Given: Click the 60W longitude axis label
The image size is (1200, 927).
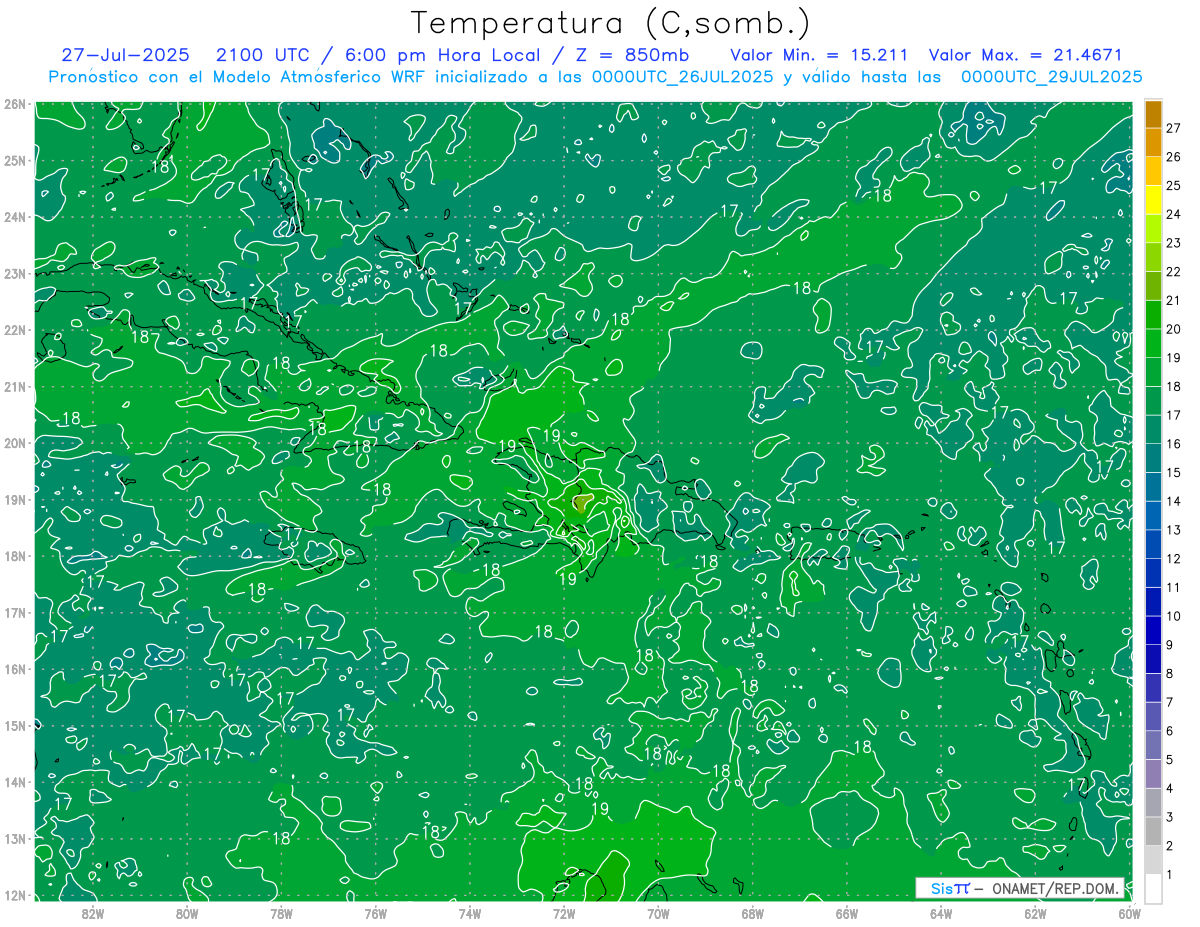Looking at the screenshot, I should (x=1129, y=913).
